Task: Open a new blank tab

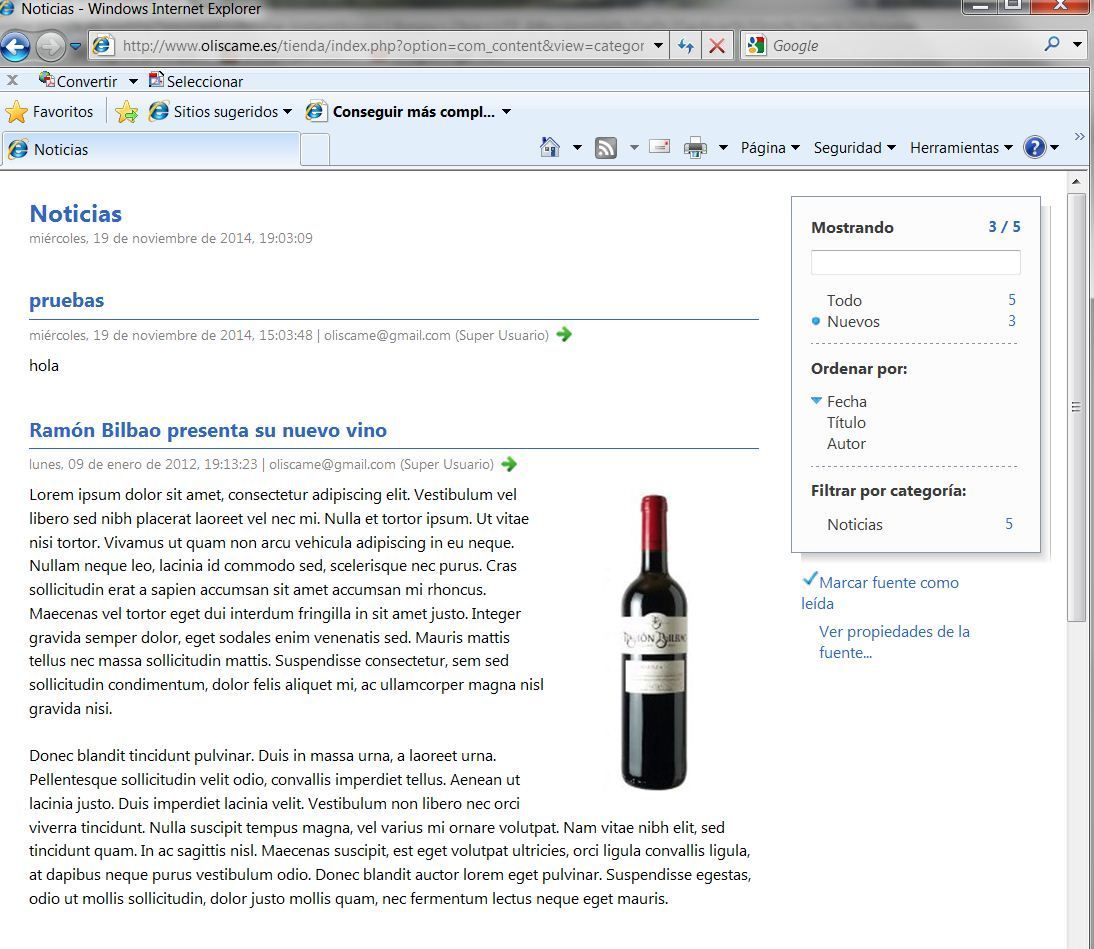Action: pyautogui.click(x=315, y=150)
